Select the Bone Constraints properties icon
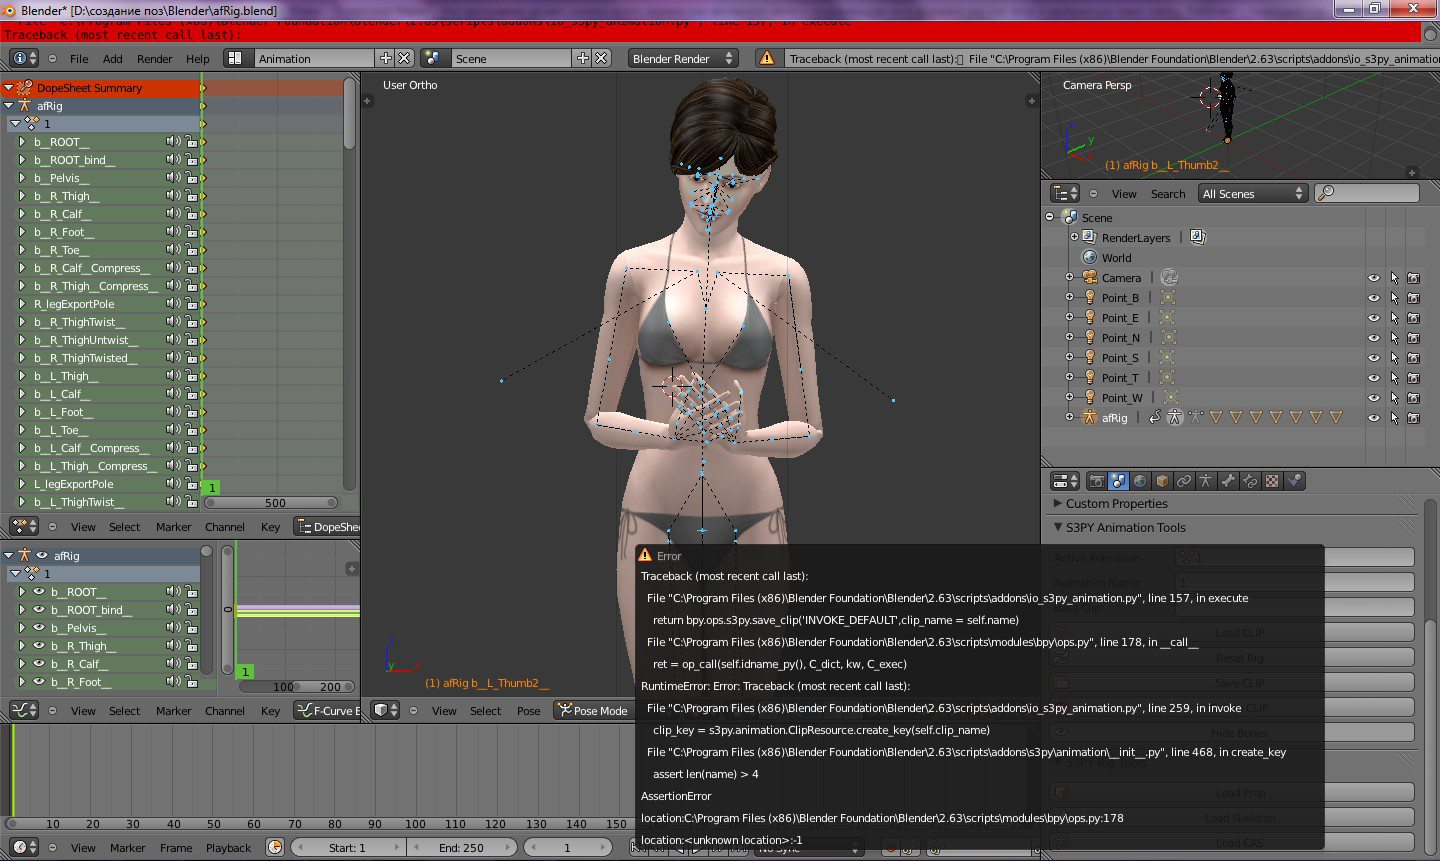Image resolution: width=1440 pixels, height=861 pixels. pyautogui.click(x=1250, y=481)
